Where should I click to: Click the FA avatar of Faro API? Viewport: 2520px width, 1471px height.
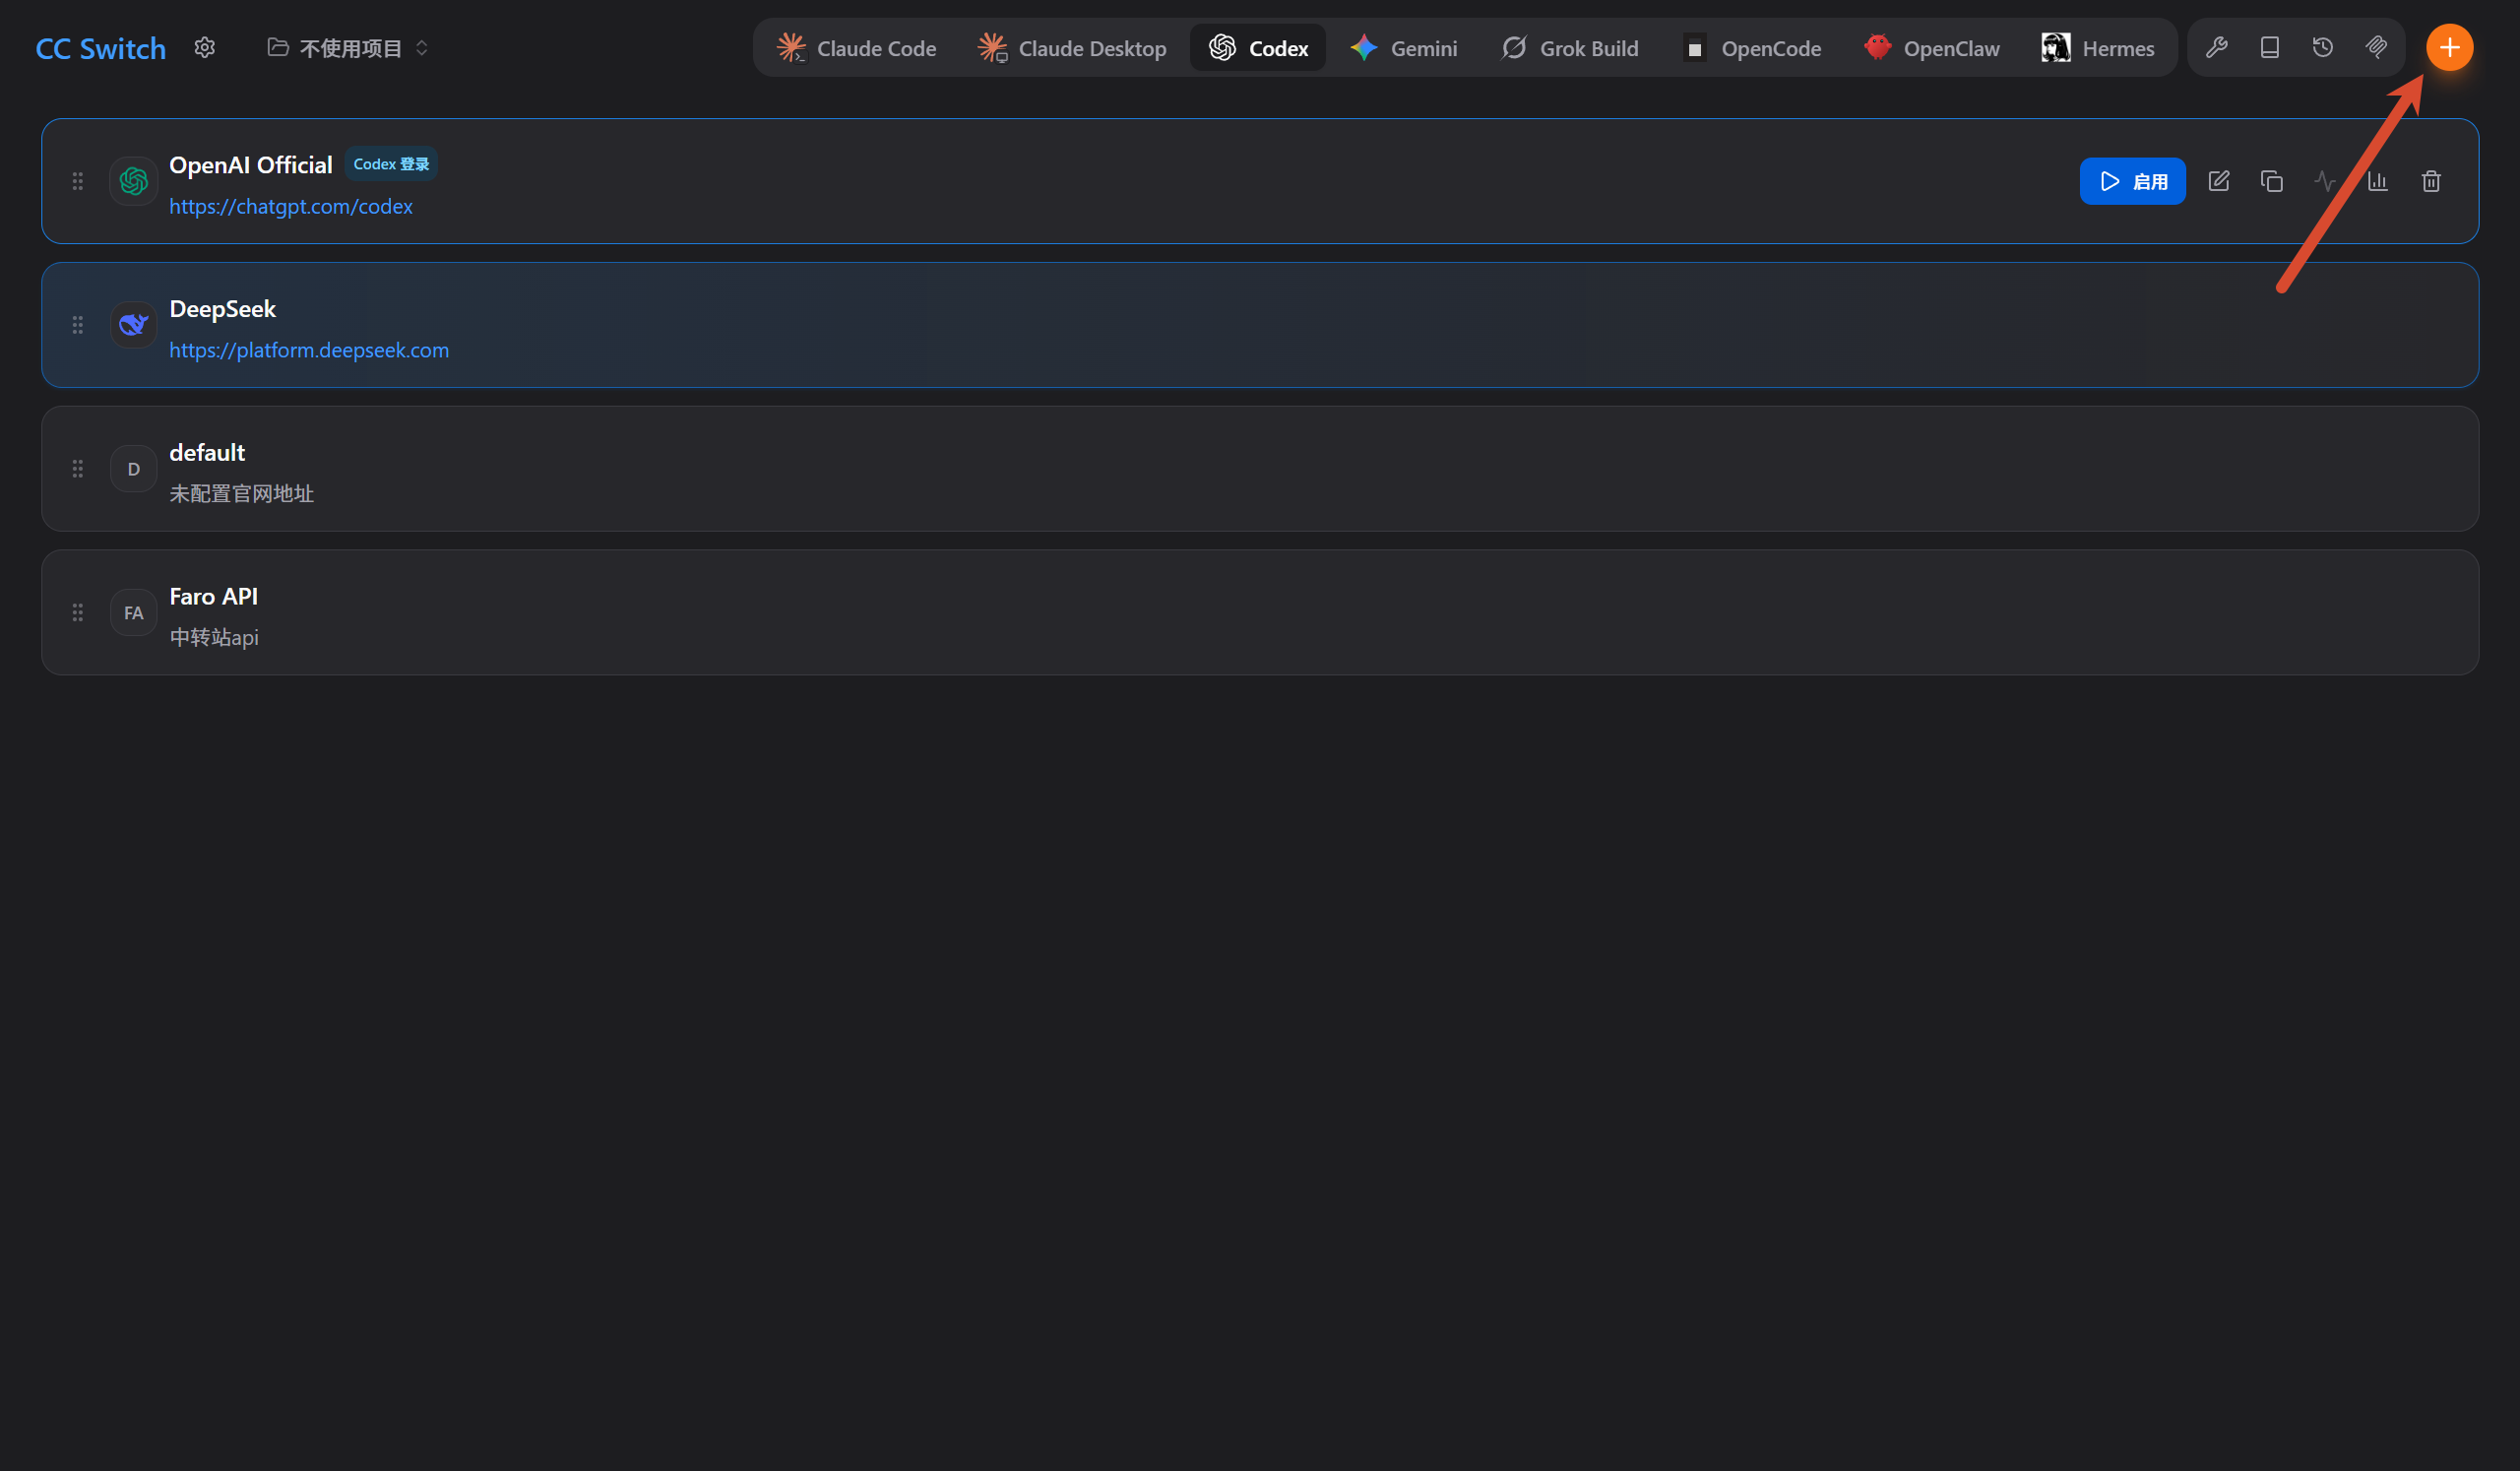[133, 613]
